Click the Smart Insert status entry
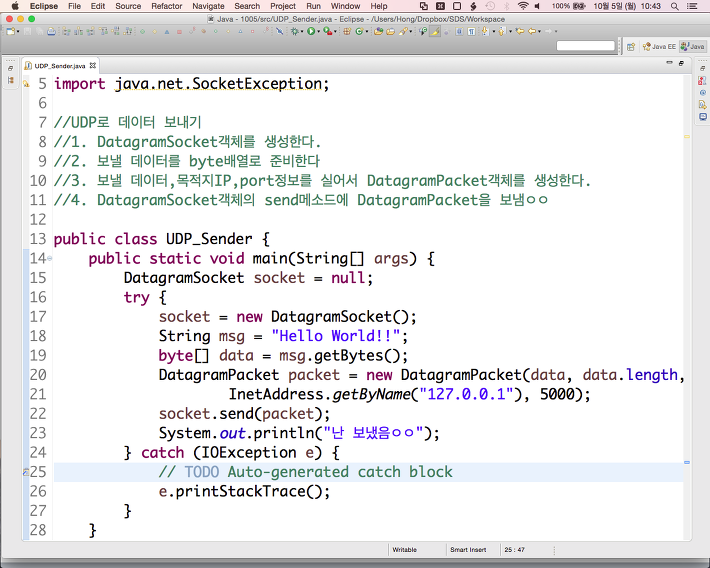The height and width of the screenshot is (568, 710). click(468, 549)
